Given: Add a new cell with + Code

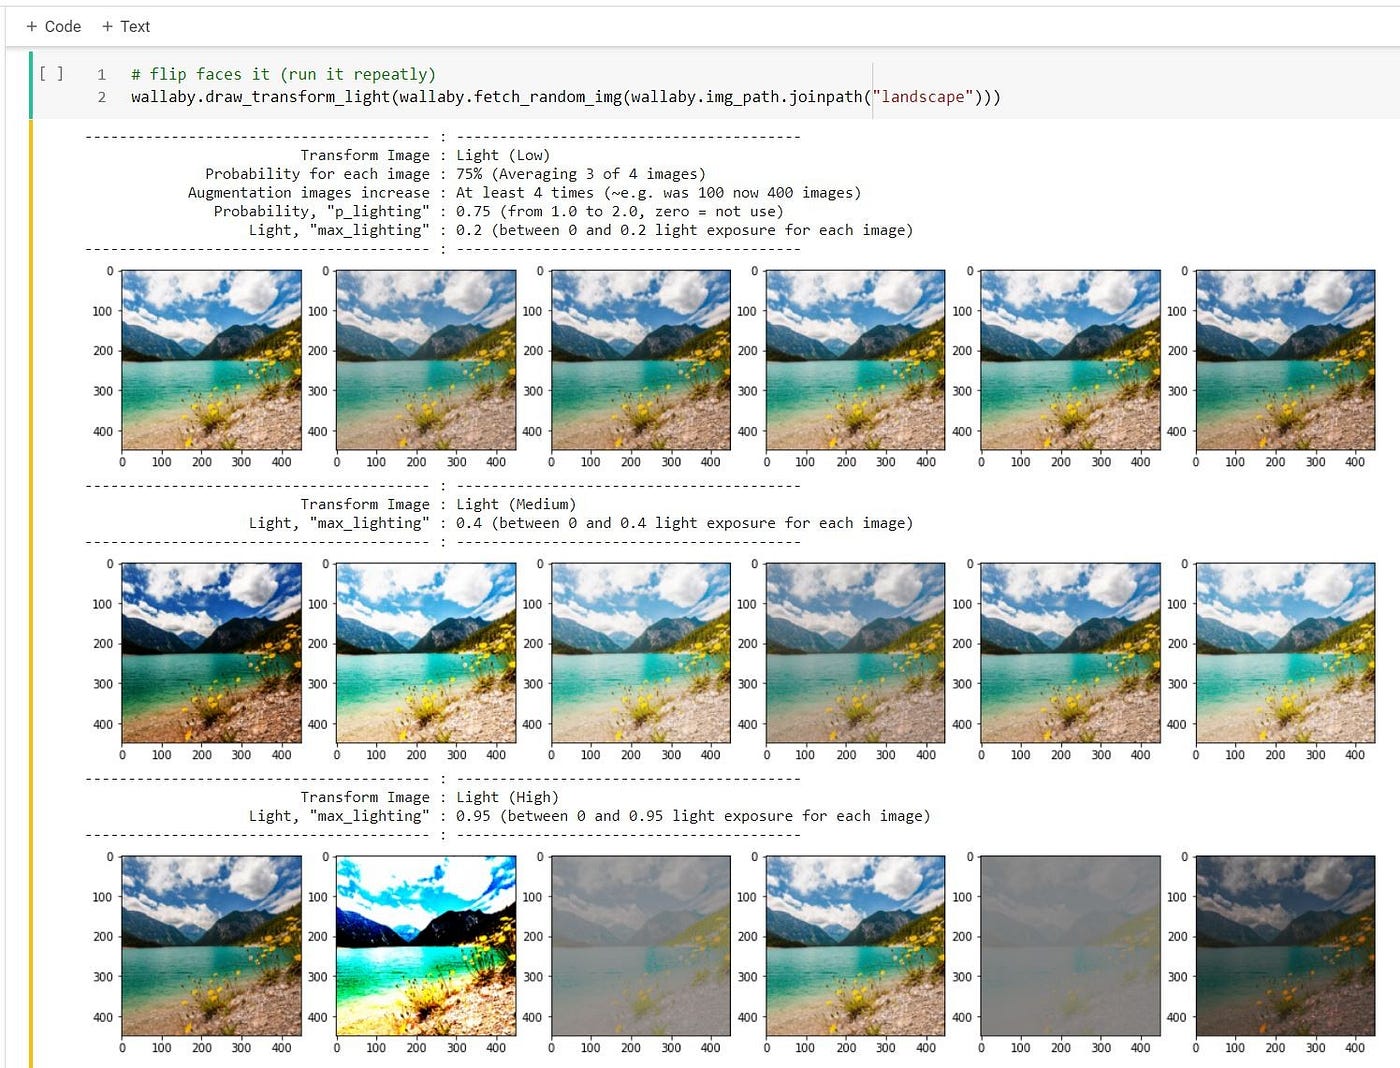Looking at the screenshot, I should [x=54, y=27].
